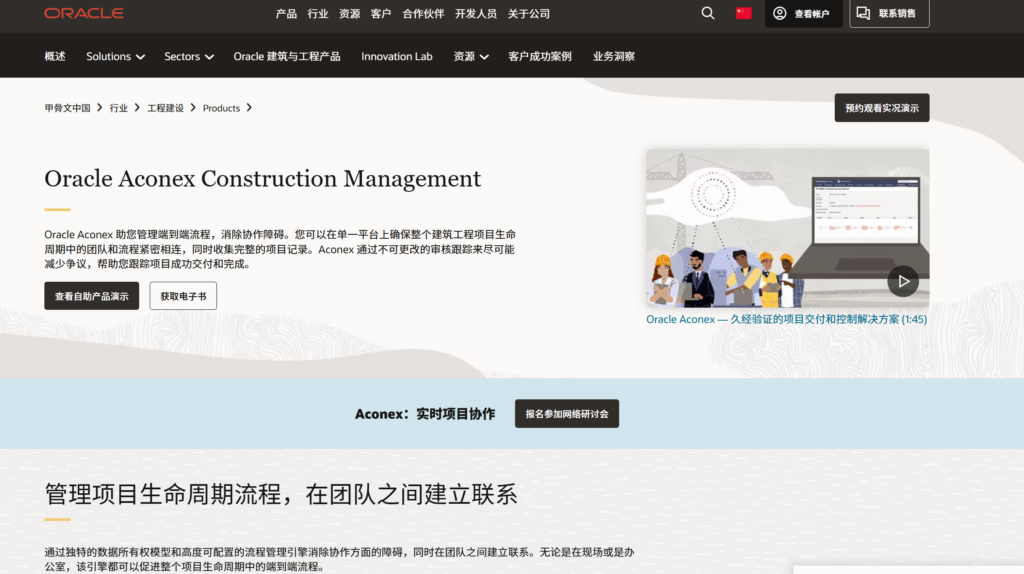
Task: Open the 产品 top menu item
Action: tap(286, 13)
